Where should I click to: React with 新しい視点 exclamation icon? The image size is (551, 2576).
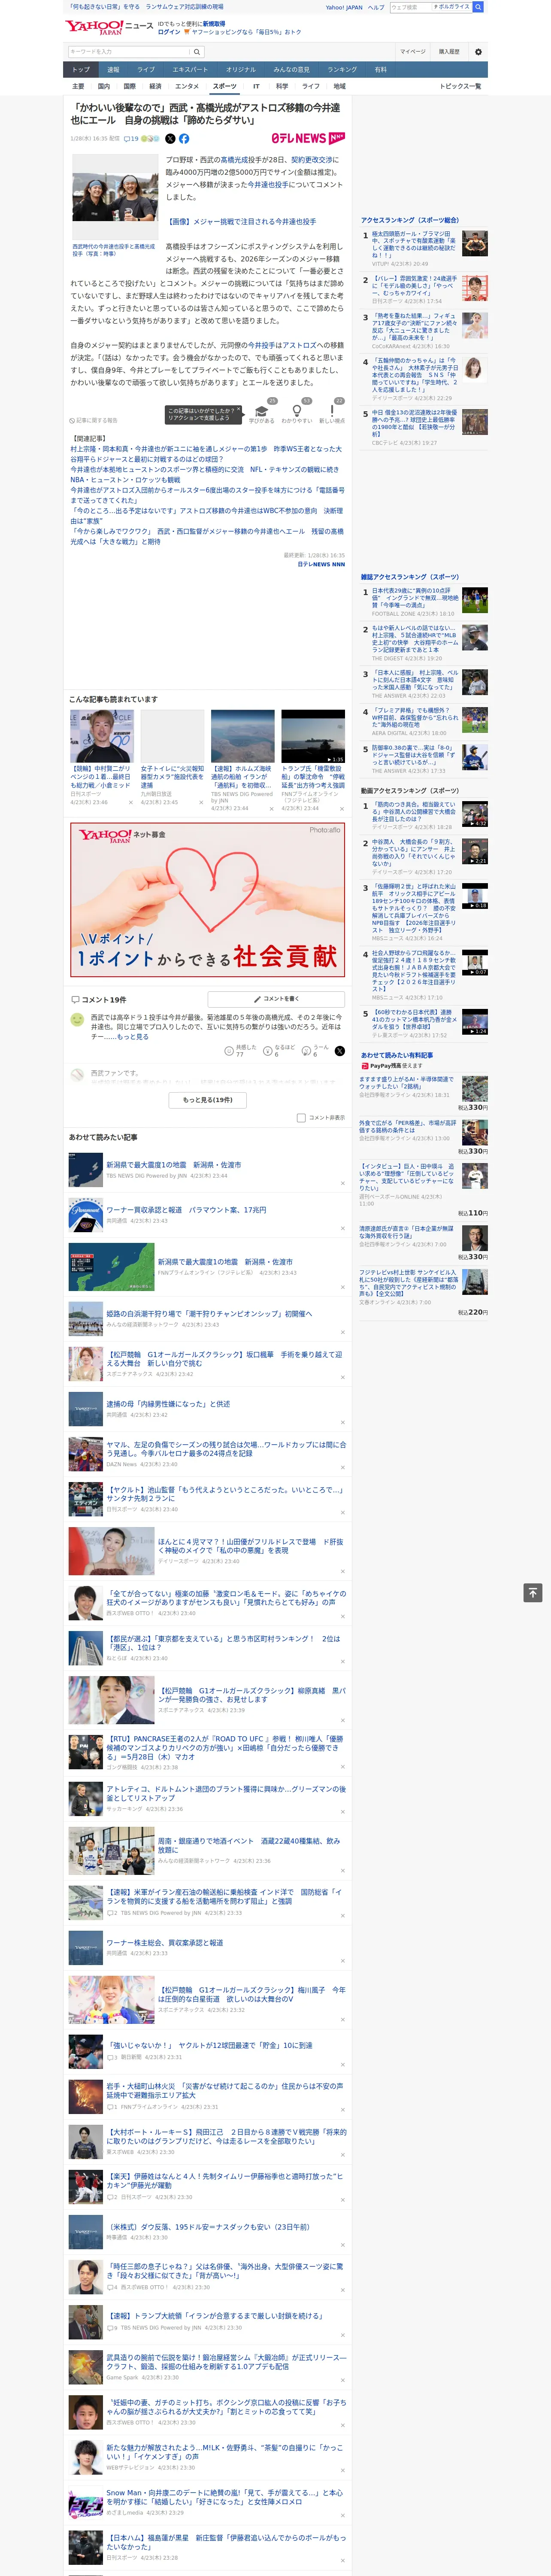(332, 411)
